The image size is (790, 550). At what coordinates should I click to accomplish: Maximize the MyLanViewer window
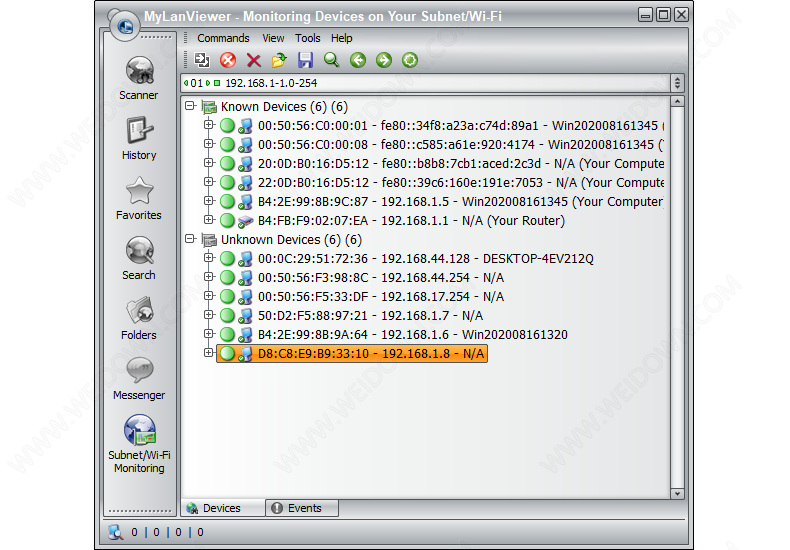(x=664, y=15)
